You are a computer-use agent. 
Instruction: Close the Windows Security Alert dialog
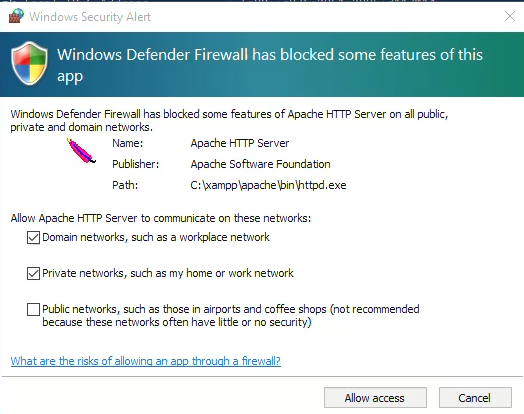point(510,16)
